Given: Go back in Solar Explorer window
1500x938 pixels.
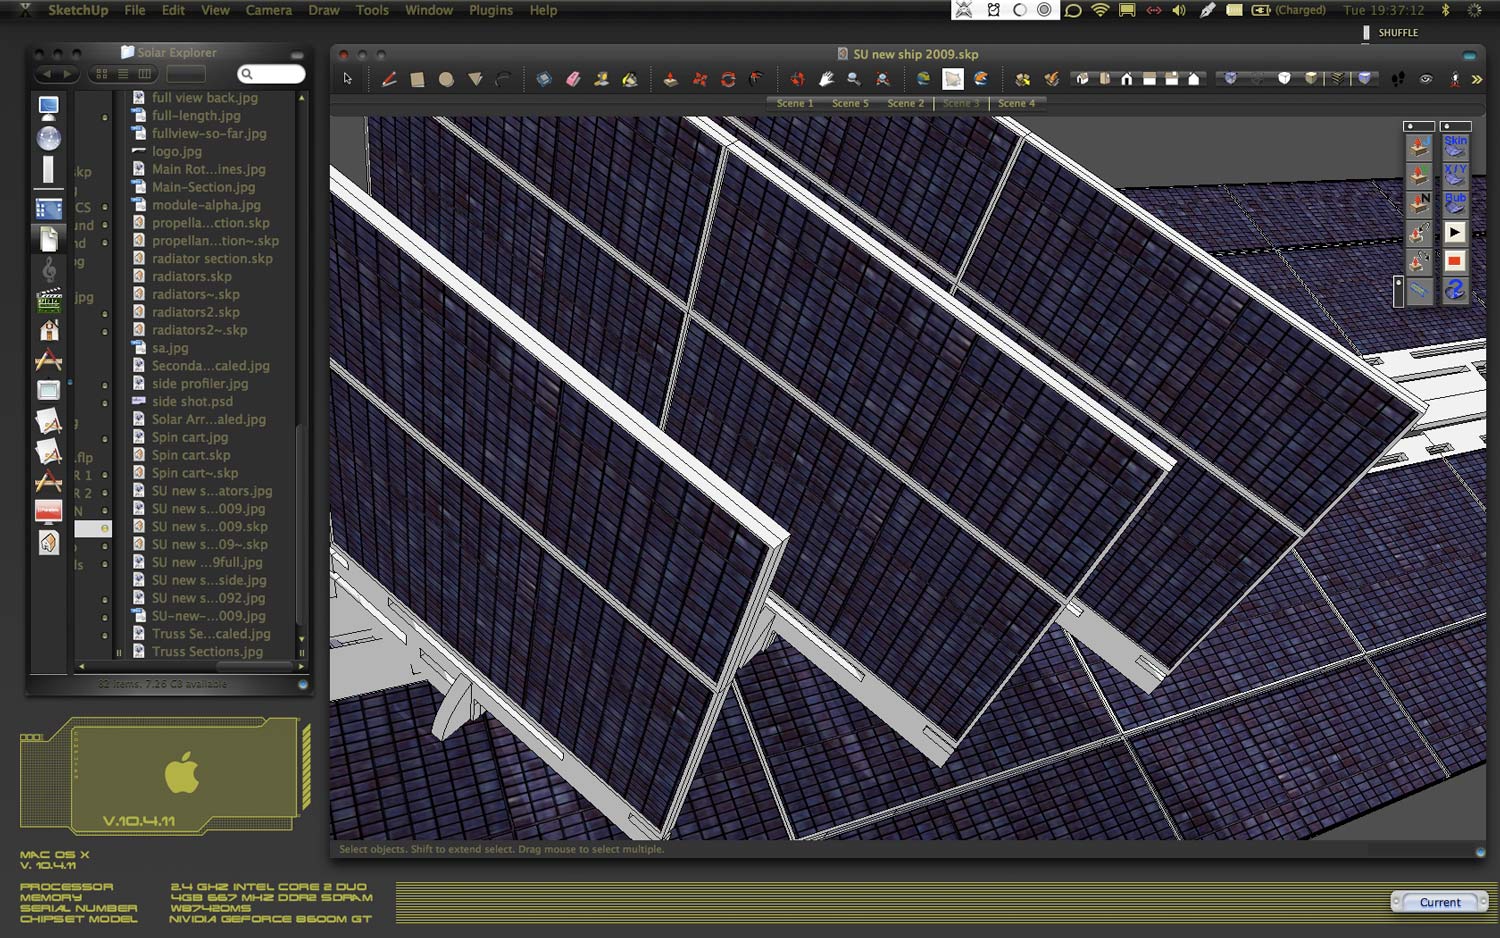Looking at the screenshot, I should click(45, 74).
